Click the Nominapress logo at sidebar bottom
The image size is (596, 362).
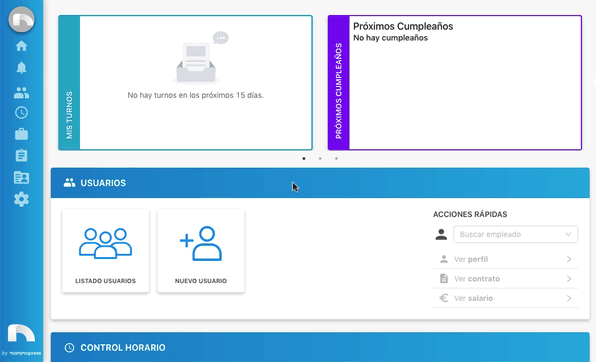click(x=21, y=339)
